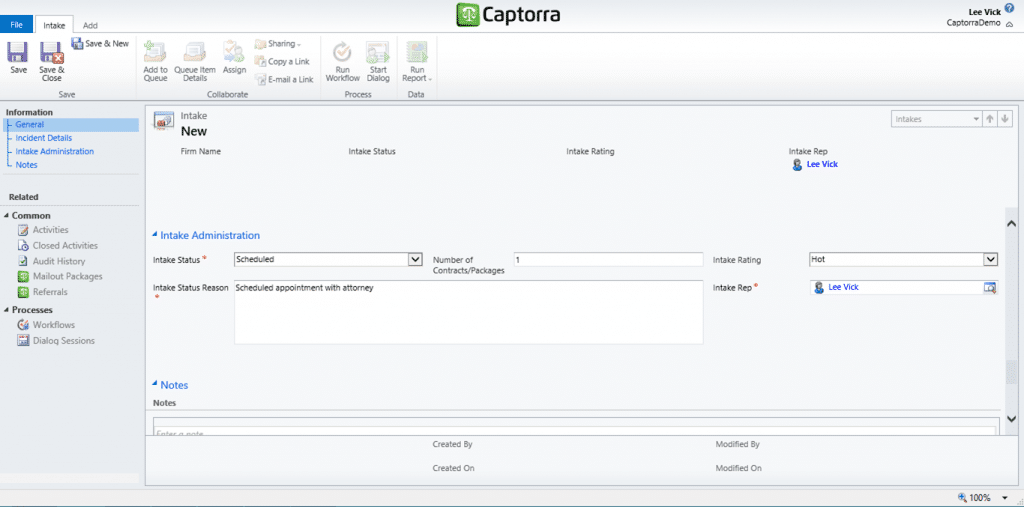Viewport: 1024px width, 507px height.
Task: Collapse the Notes section
Action: point(155,385)
